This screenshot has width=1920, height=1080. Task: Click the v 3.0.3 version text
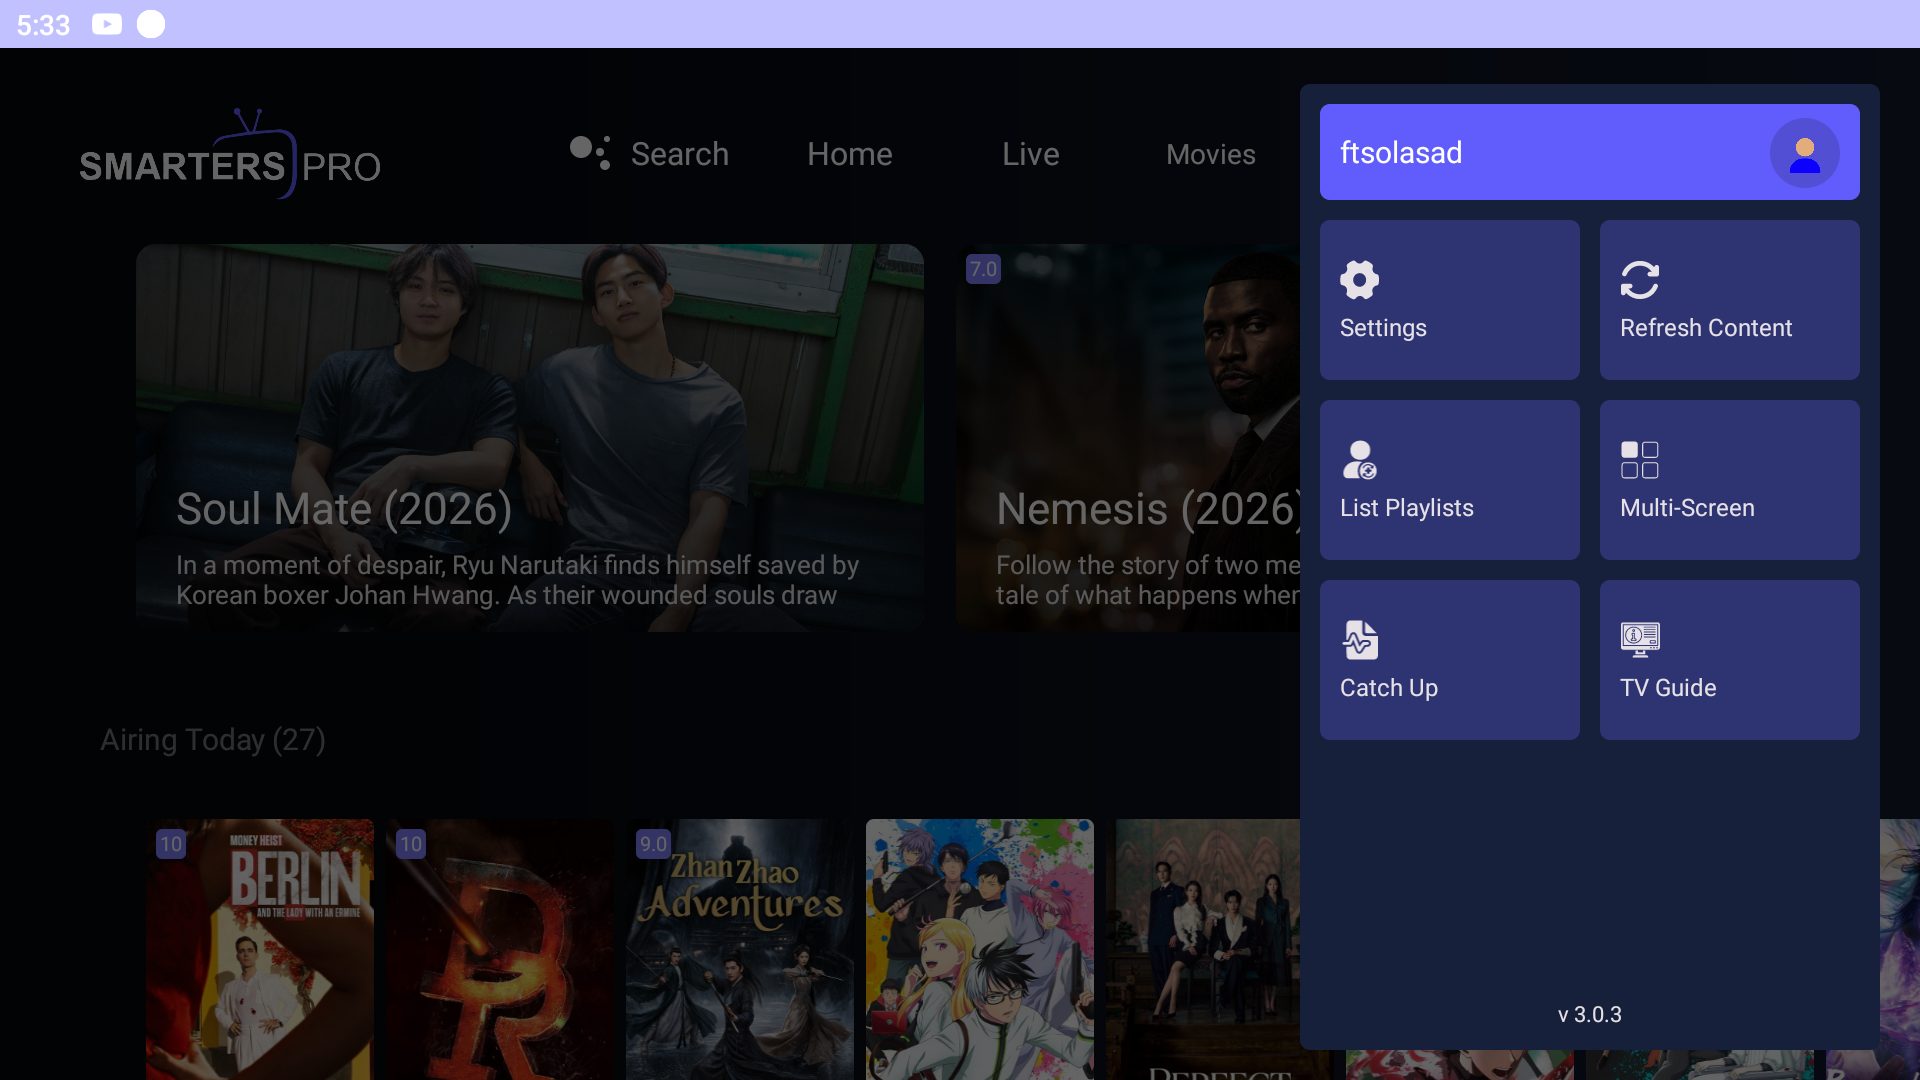1590,1014
